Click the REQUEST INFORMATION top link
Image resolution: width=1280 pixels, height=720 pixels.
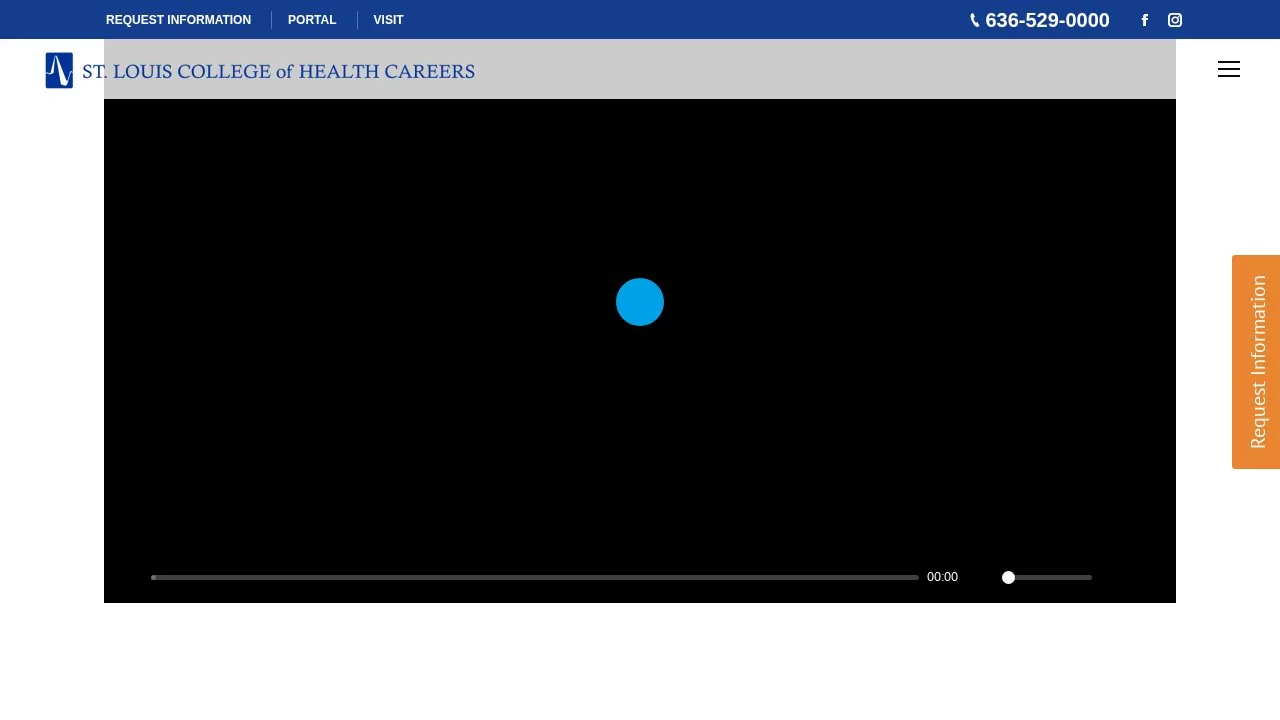point(178,20)
